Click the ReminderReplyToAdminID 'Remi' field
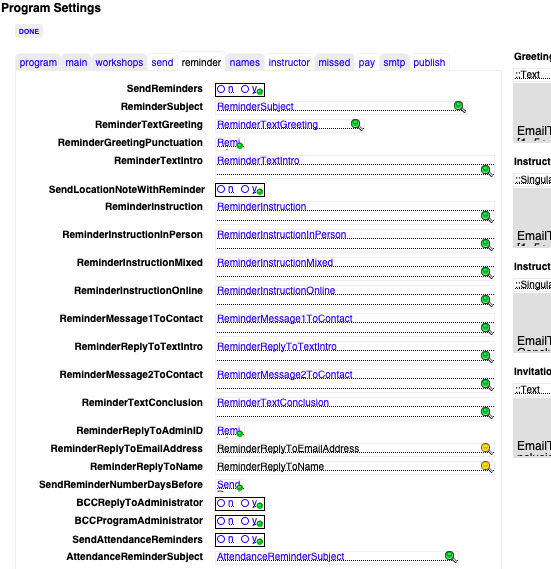This screenshot has width=551, height=569. tap(230, 431)
